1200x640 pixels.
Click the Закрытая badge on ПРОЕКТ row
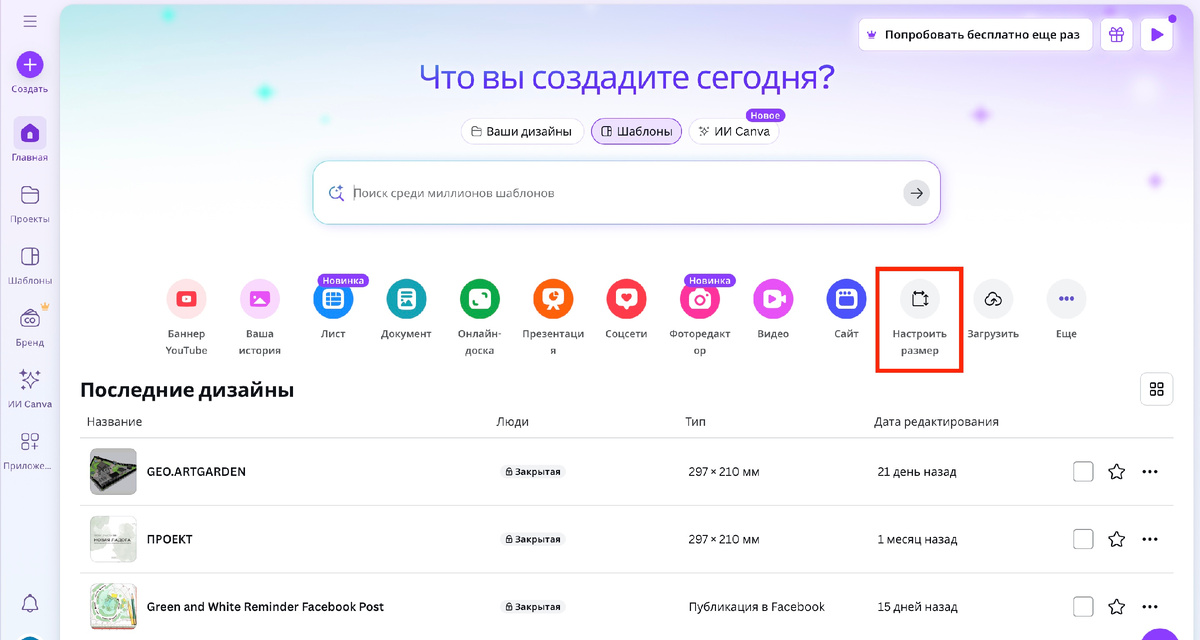[x=533, y=539]
